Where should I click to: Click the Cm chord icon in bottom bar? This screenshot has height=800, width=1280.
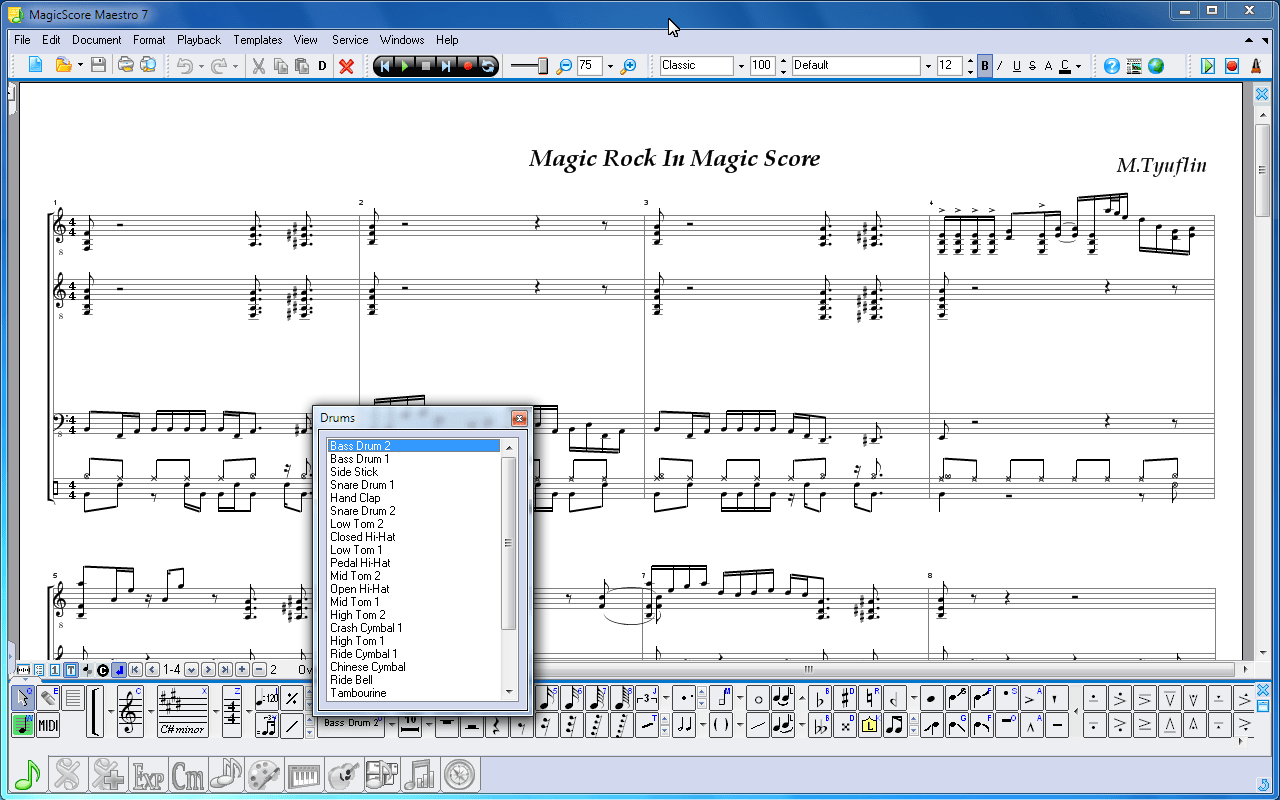(x=190, y=774)
